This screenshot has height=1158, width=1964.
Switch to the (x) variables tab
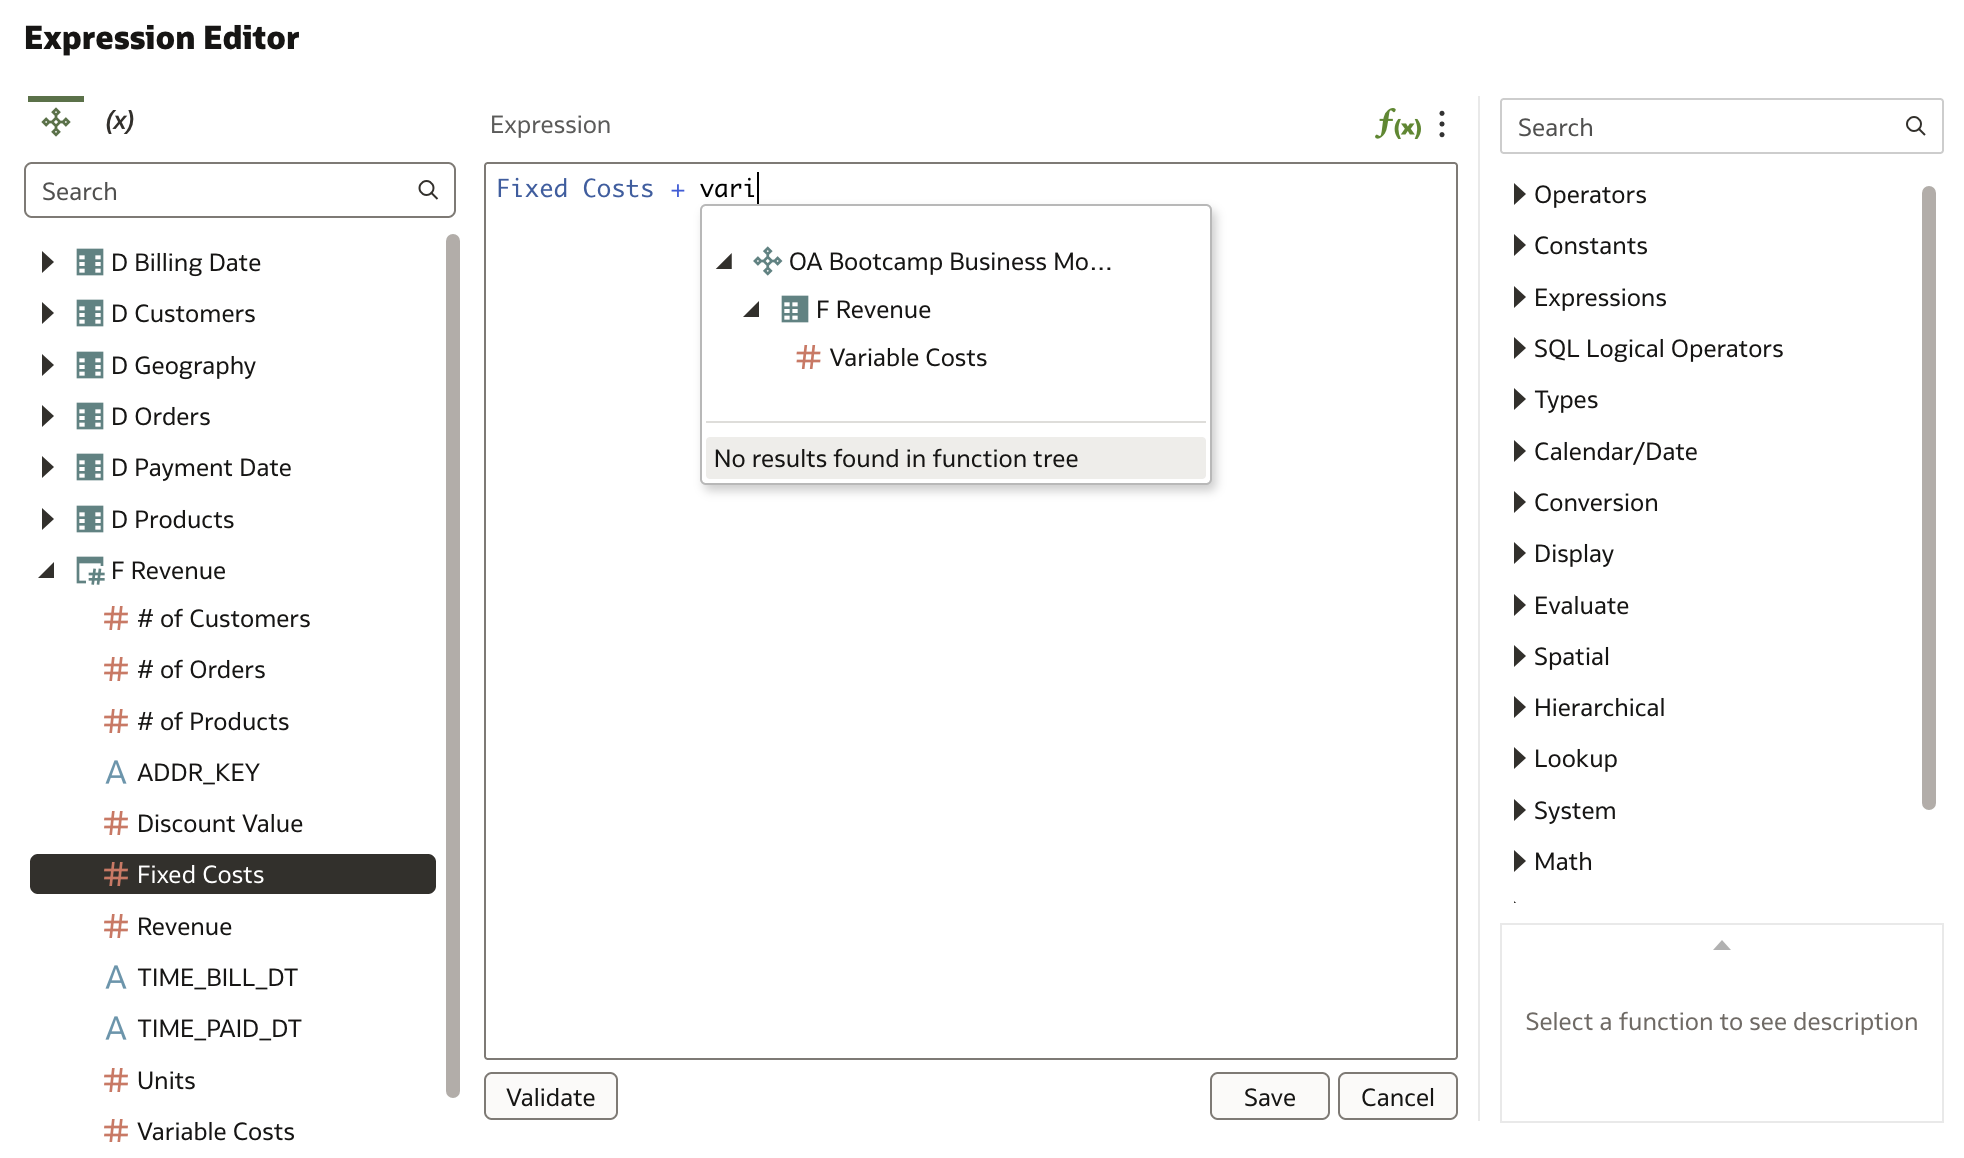click(x=120, y=122)
